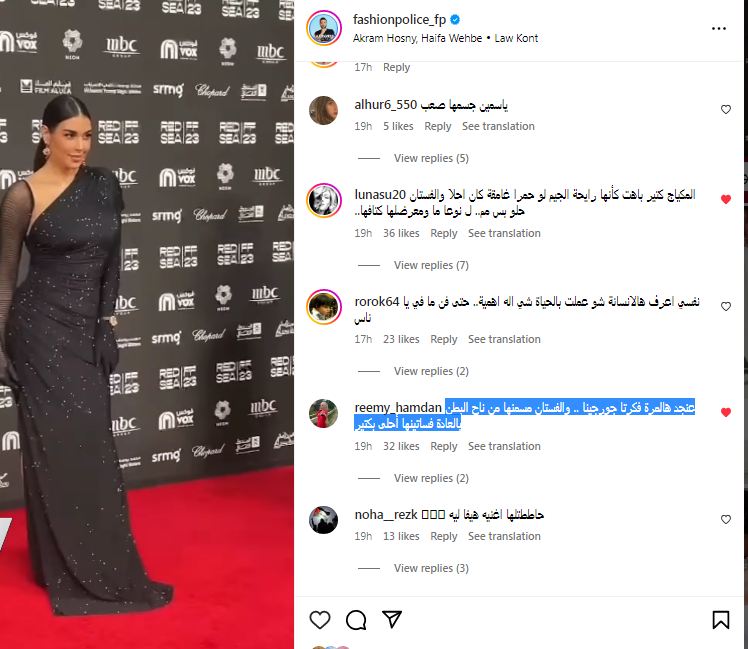Open the comment bubble icon below comments
Image resolution: width=748 pixels, height=649 pixels.
356,619
